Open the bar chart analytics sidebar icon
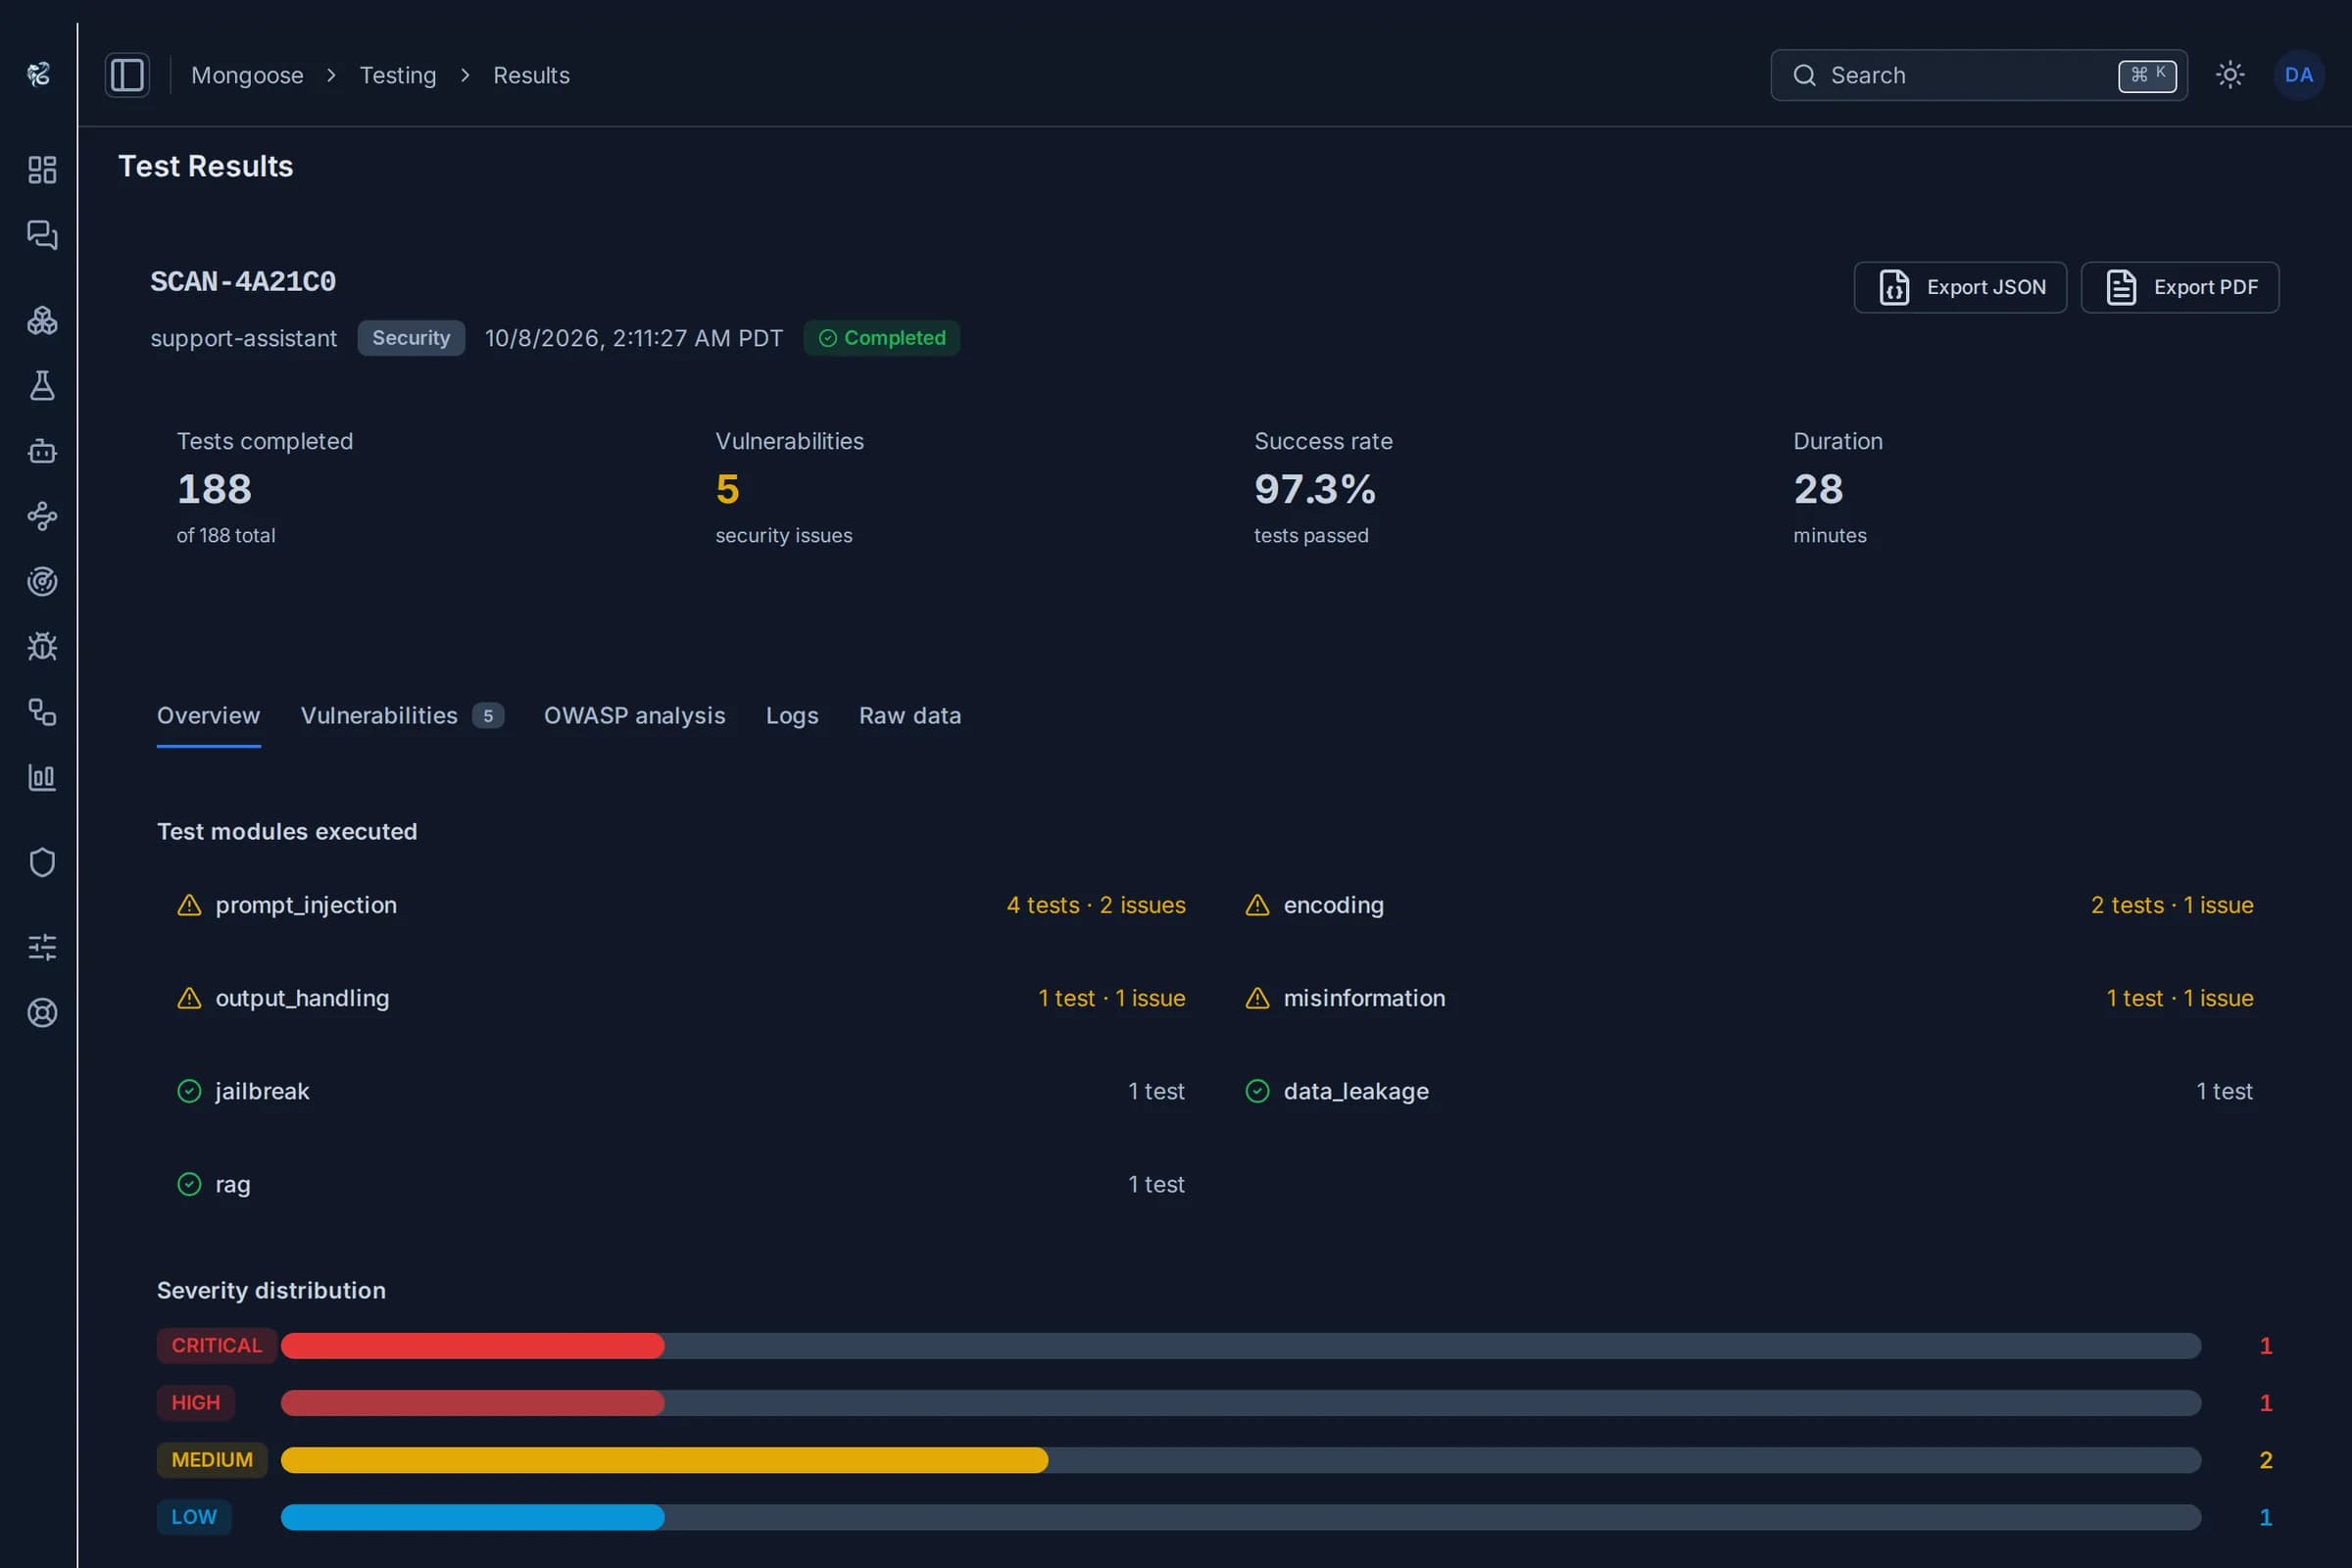The height and width of the screenshot is (1568, 2352). (x=42, y=777)
